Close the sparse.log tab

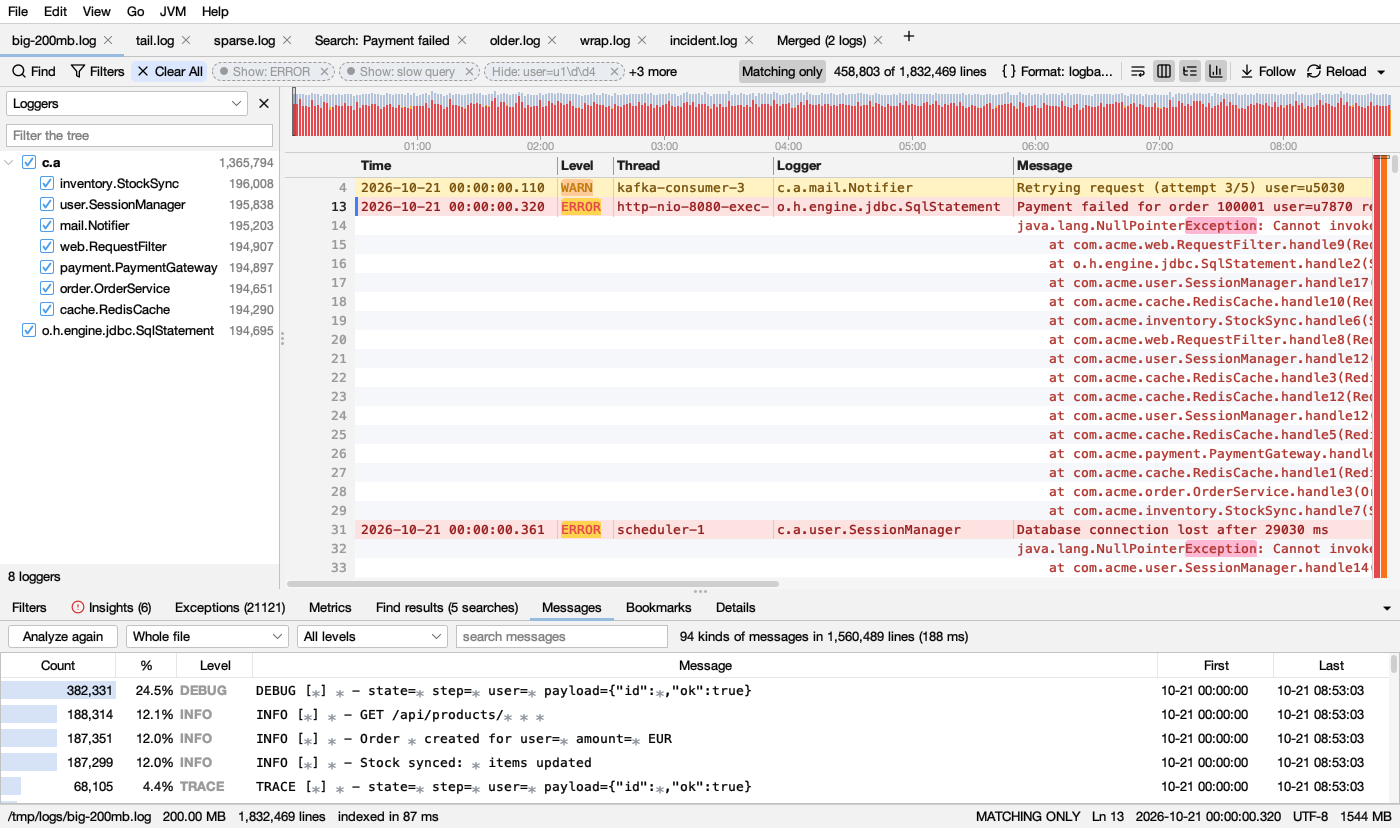coord(287,40)
